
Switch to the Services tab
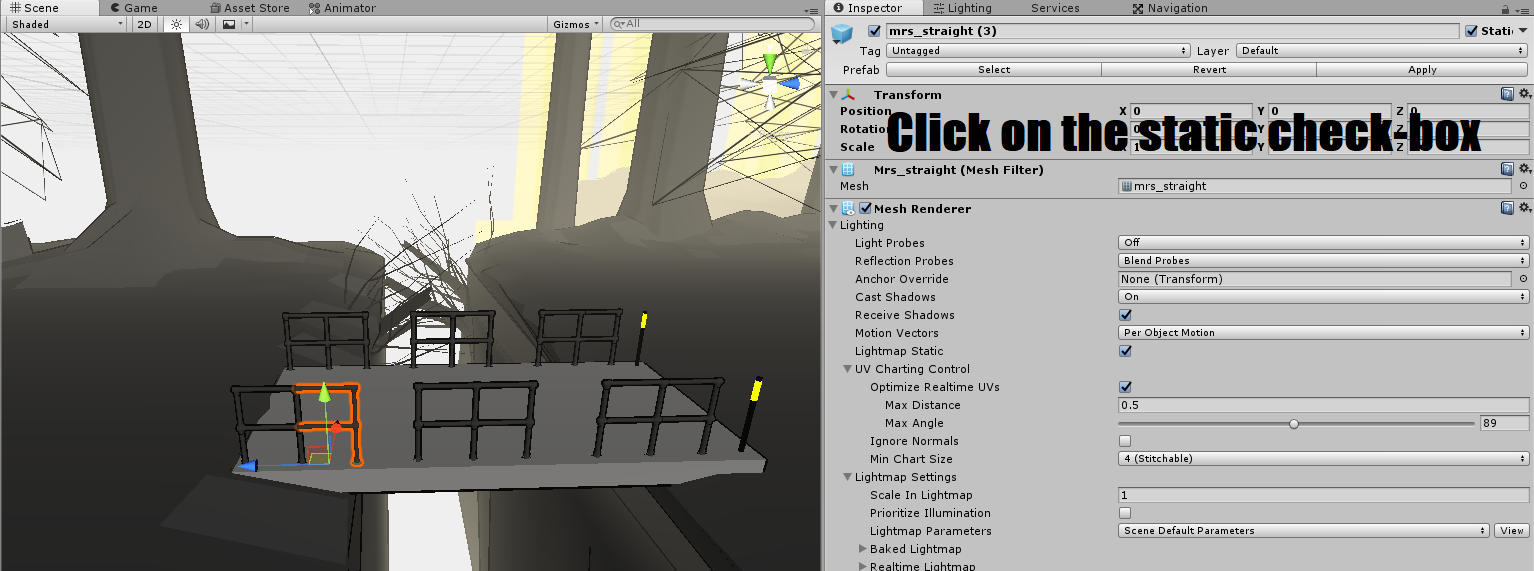(1055, 8)
